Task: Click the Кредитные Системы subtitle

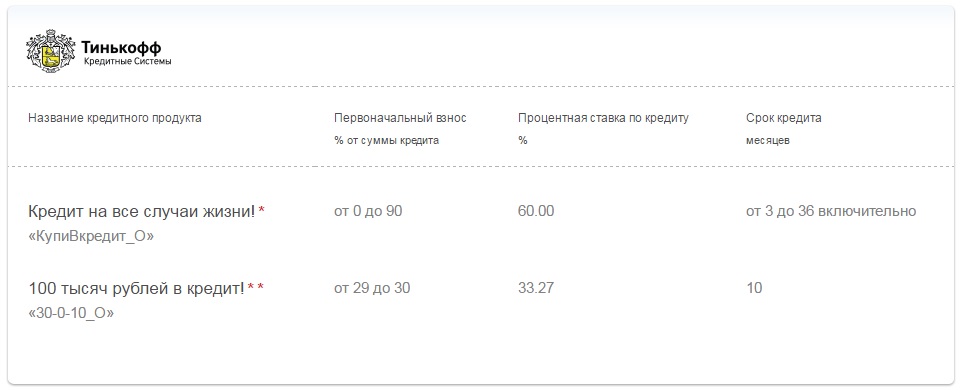Action: click(127, 62)
